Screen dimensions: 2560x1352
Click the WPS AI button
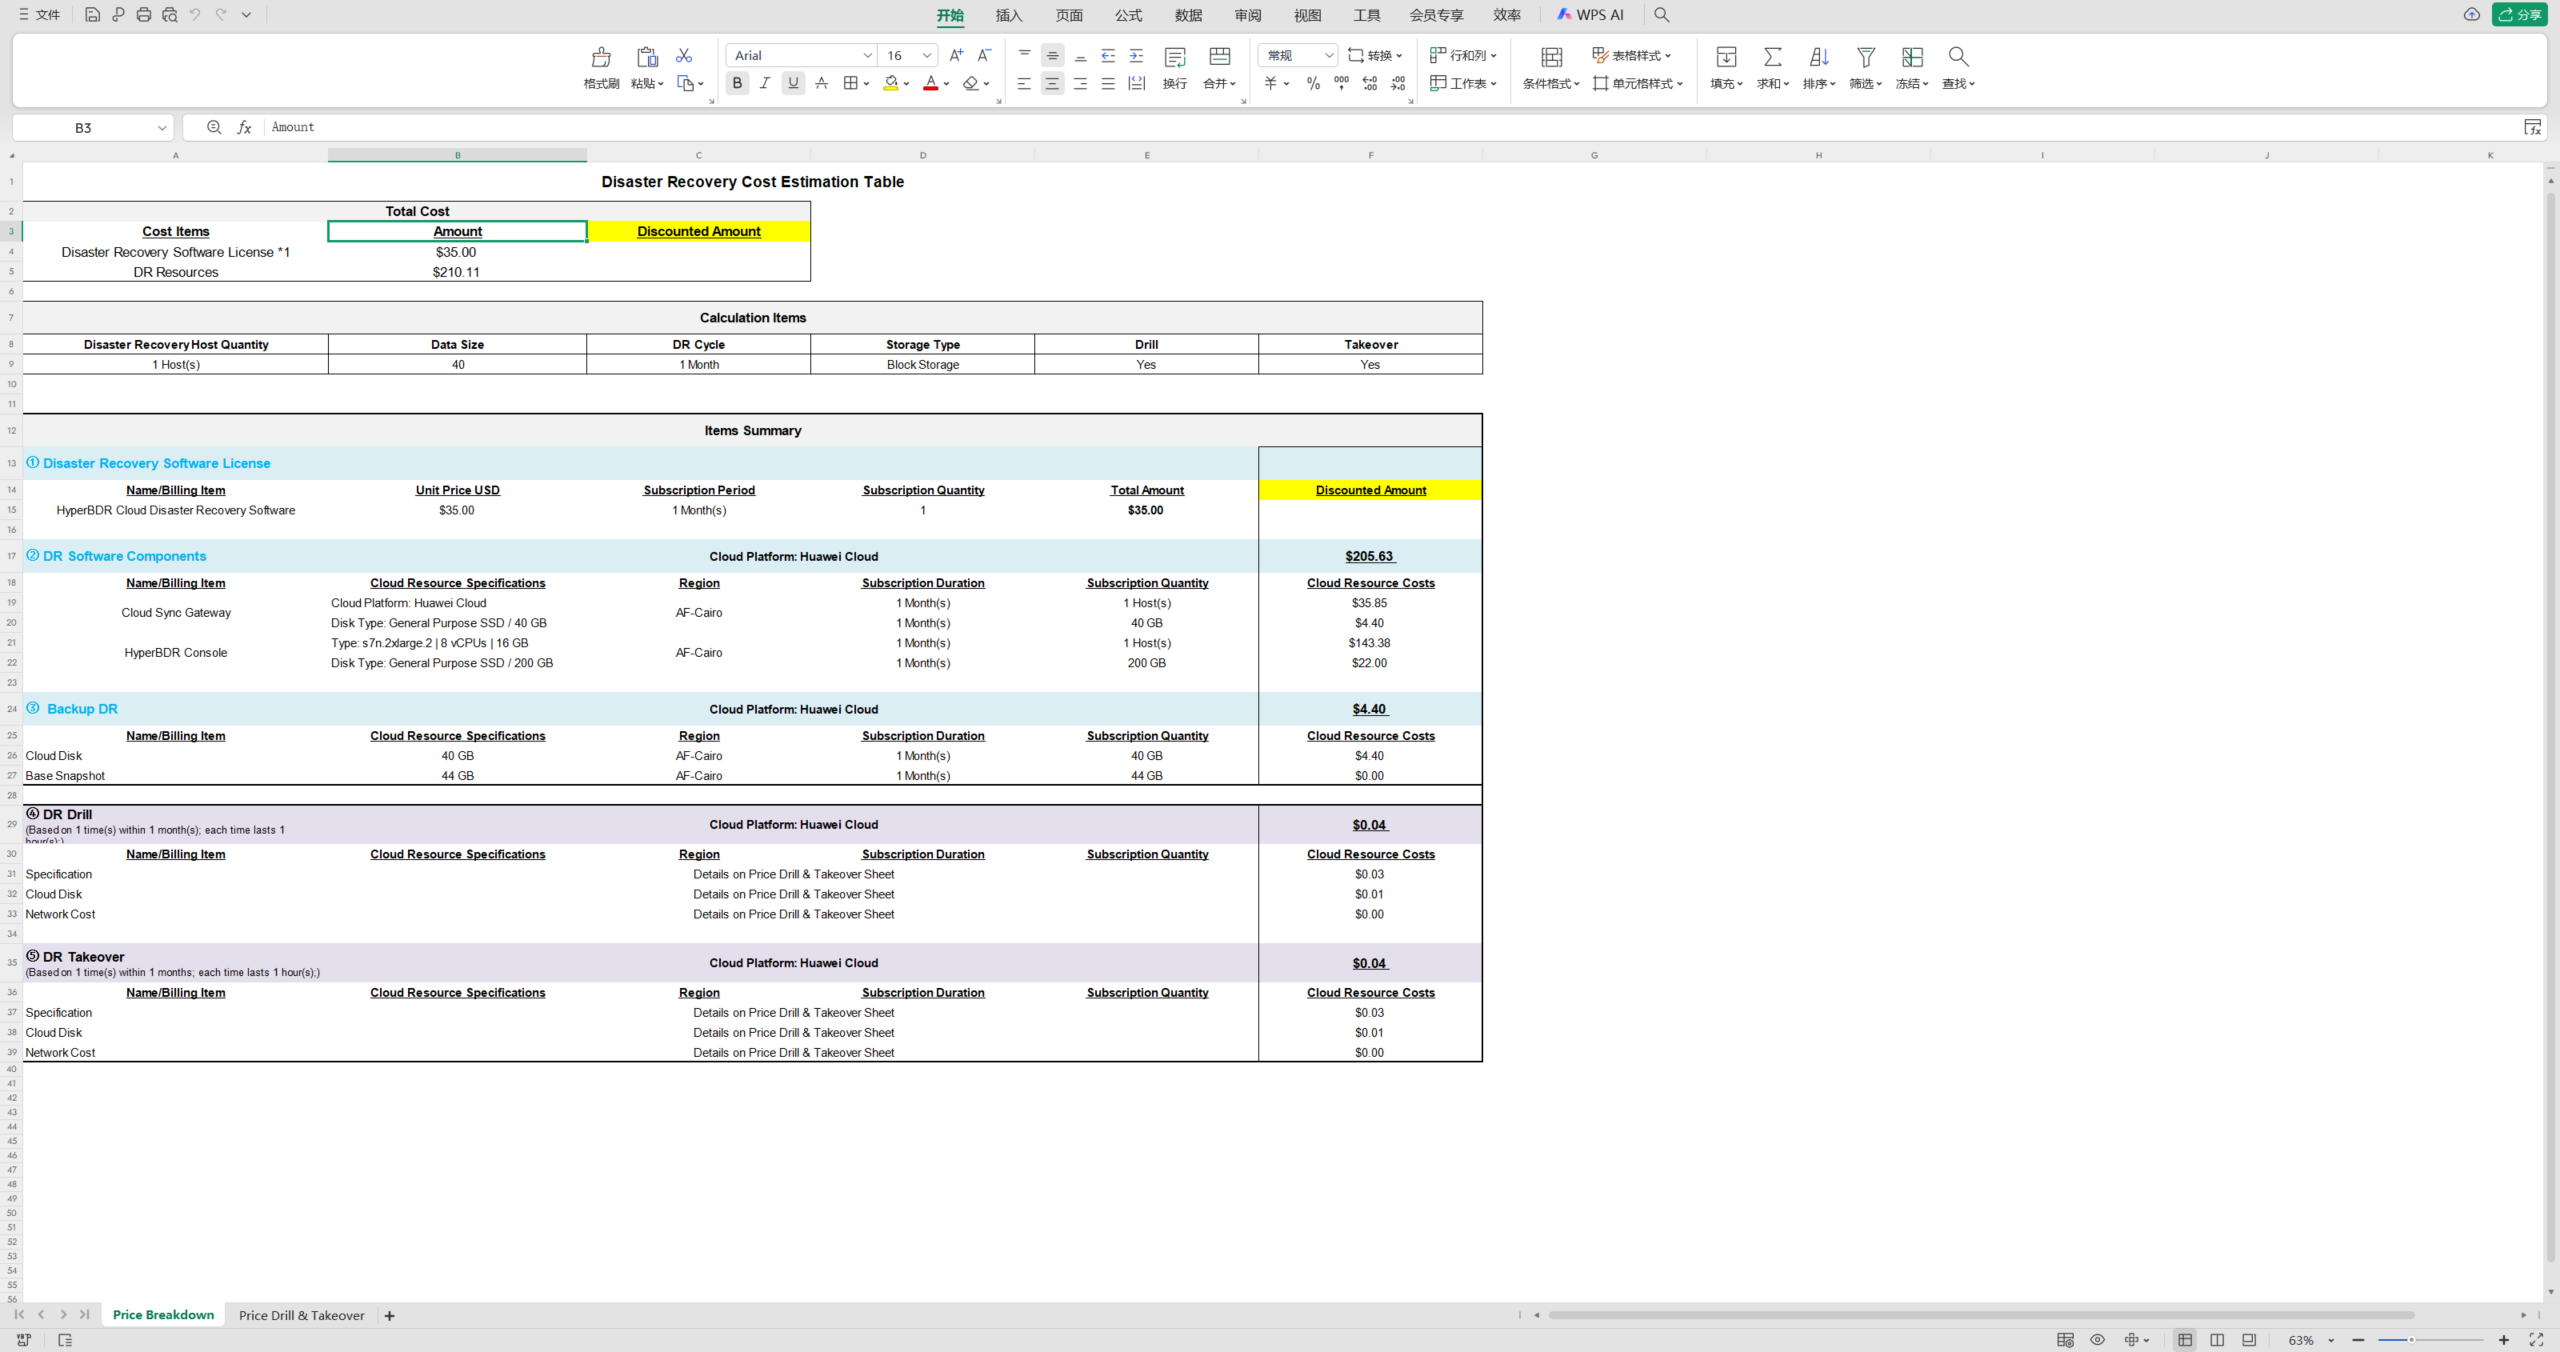click(1590, 15)
